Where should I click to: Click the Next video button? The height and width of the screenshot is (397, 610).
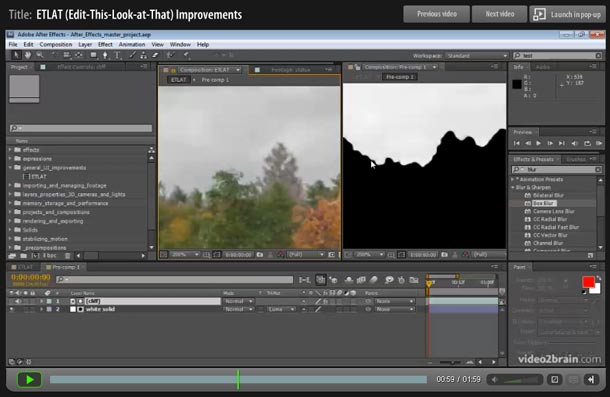pos(500,14)
